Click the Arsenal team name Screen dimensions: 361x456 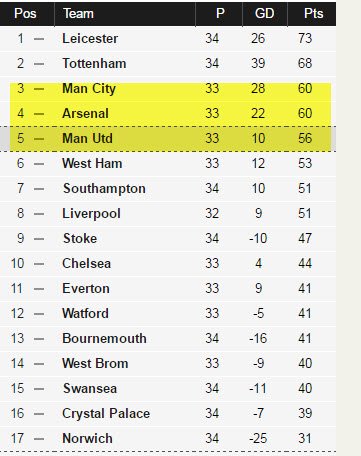(85, 113)
